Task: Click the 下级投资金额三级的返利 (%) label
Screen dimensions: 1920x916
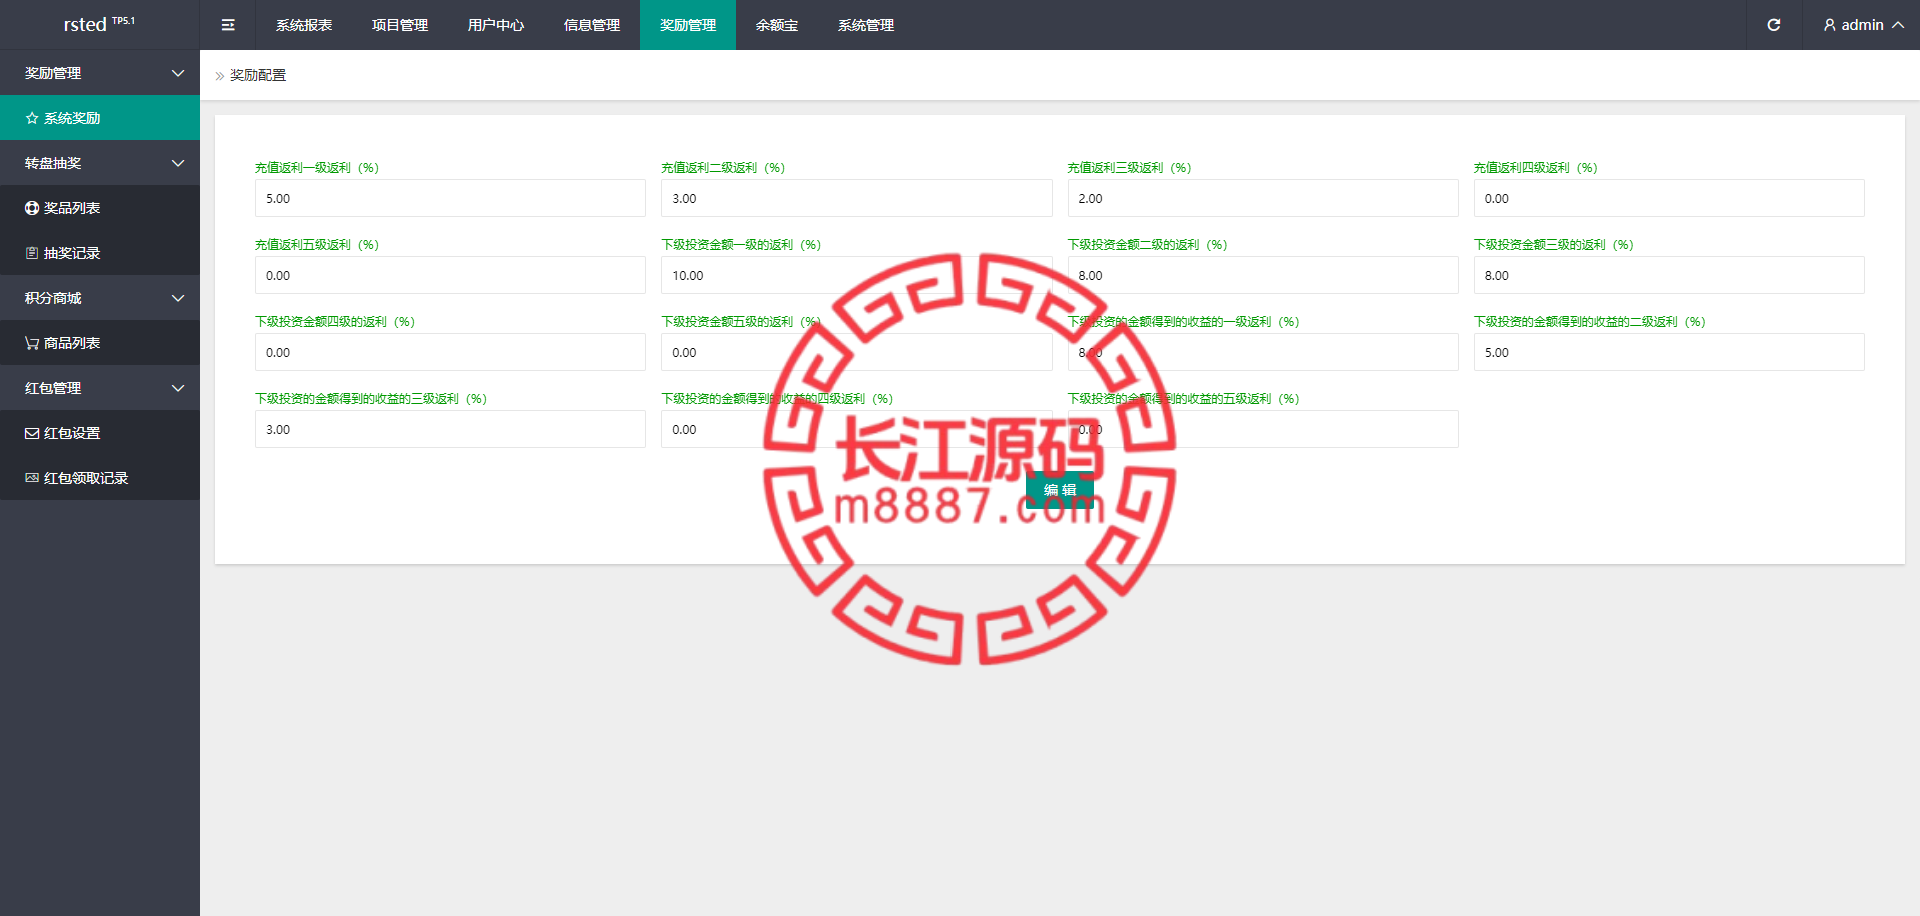Action: click(1554, 245)
